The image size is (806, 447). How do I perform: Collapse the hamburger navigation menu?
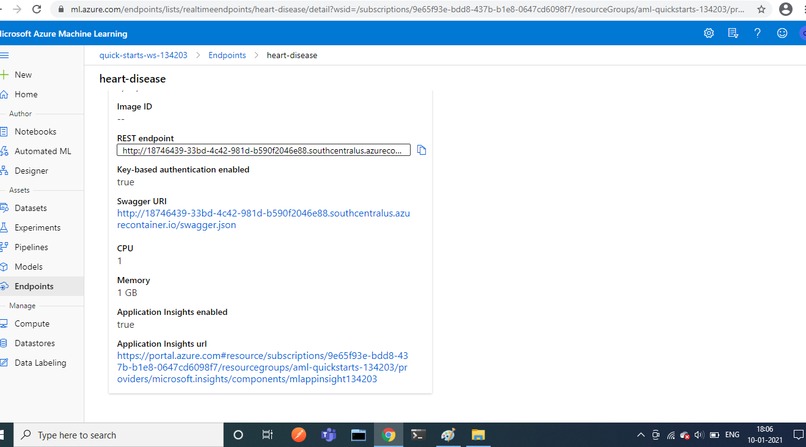[x=4, y=55]
